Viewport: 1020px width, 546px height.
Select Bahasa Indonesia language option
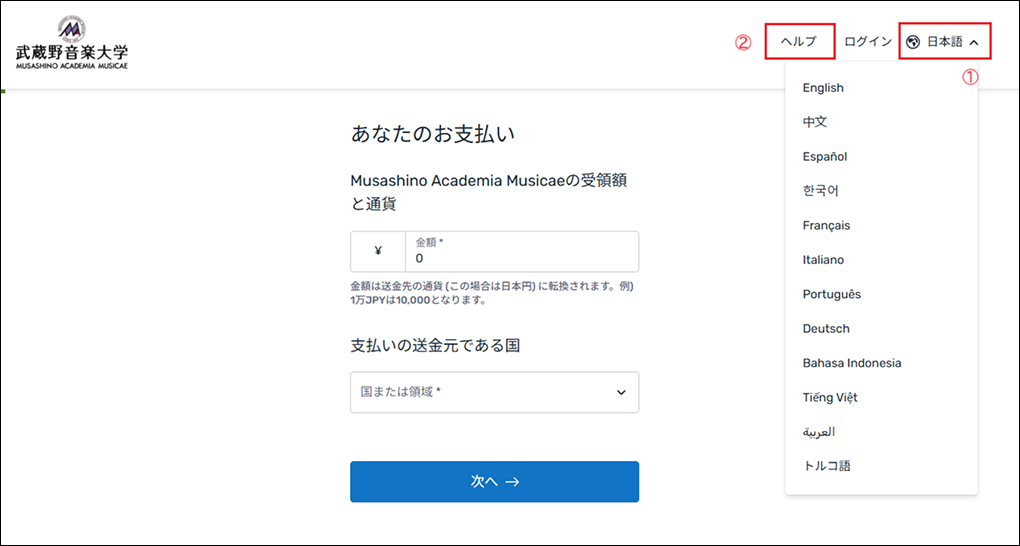click(x=851, y=363)
